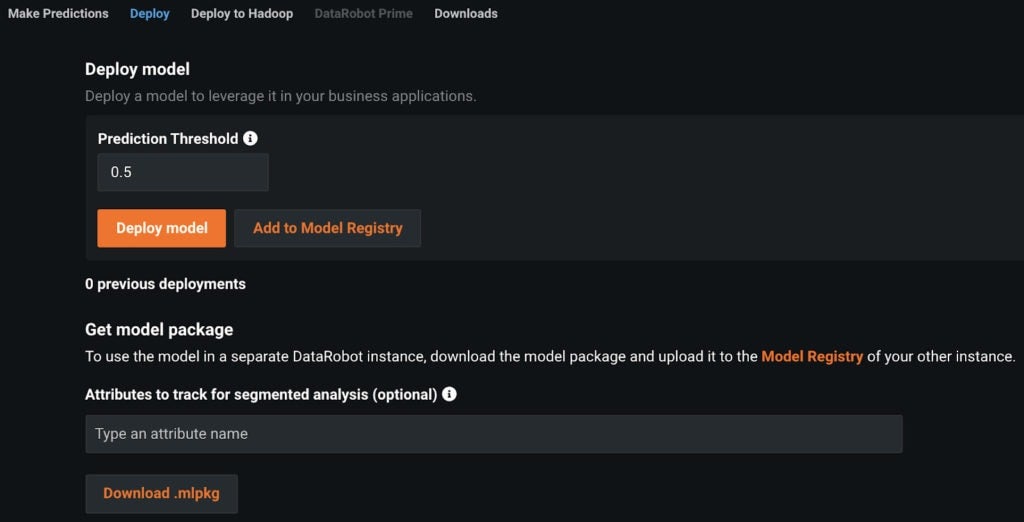Screen dimensions: 1024x522
Task: Open the Deploy to Hadoop tab
Action: 242,14
